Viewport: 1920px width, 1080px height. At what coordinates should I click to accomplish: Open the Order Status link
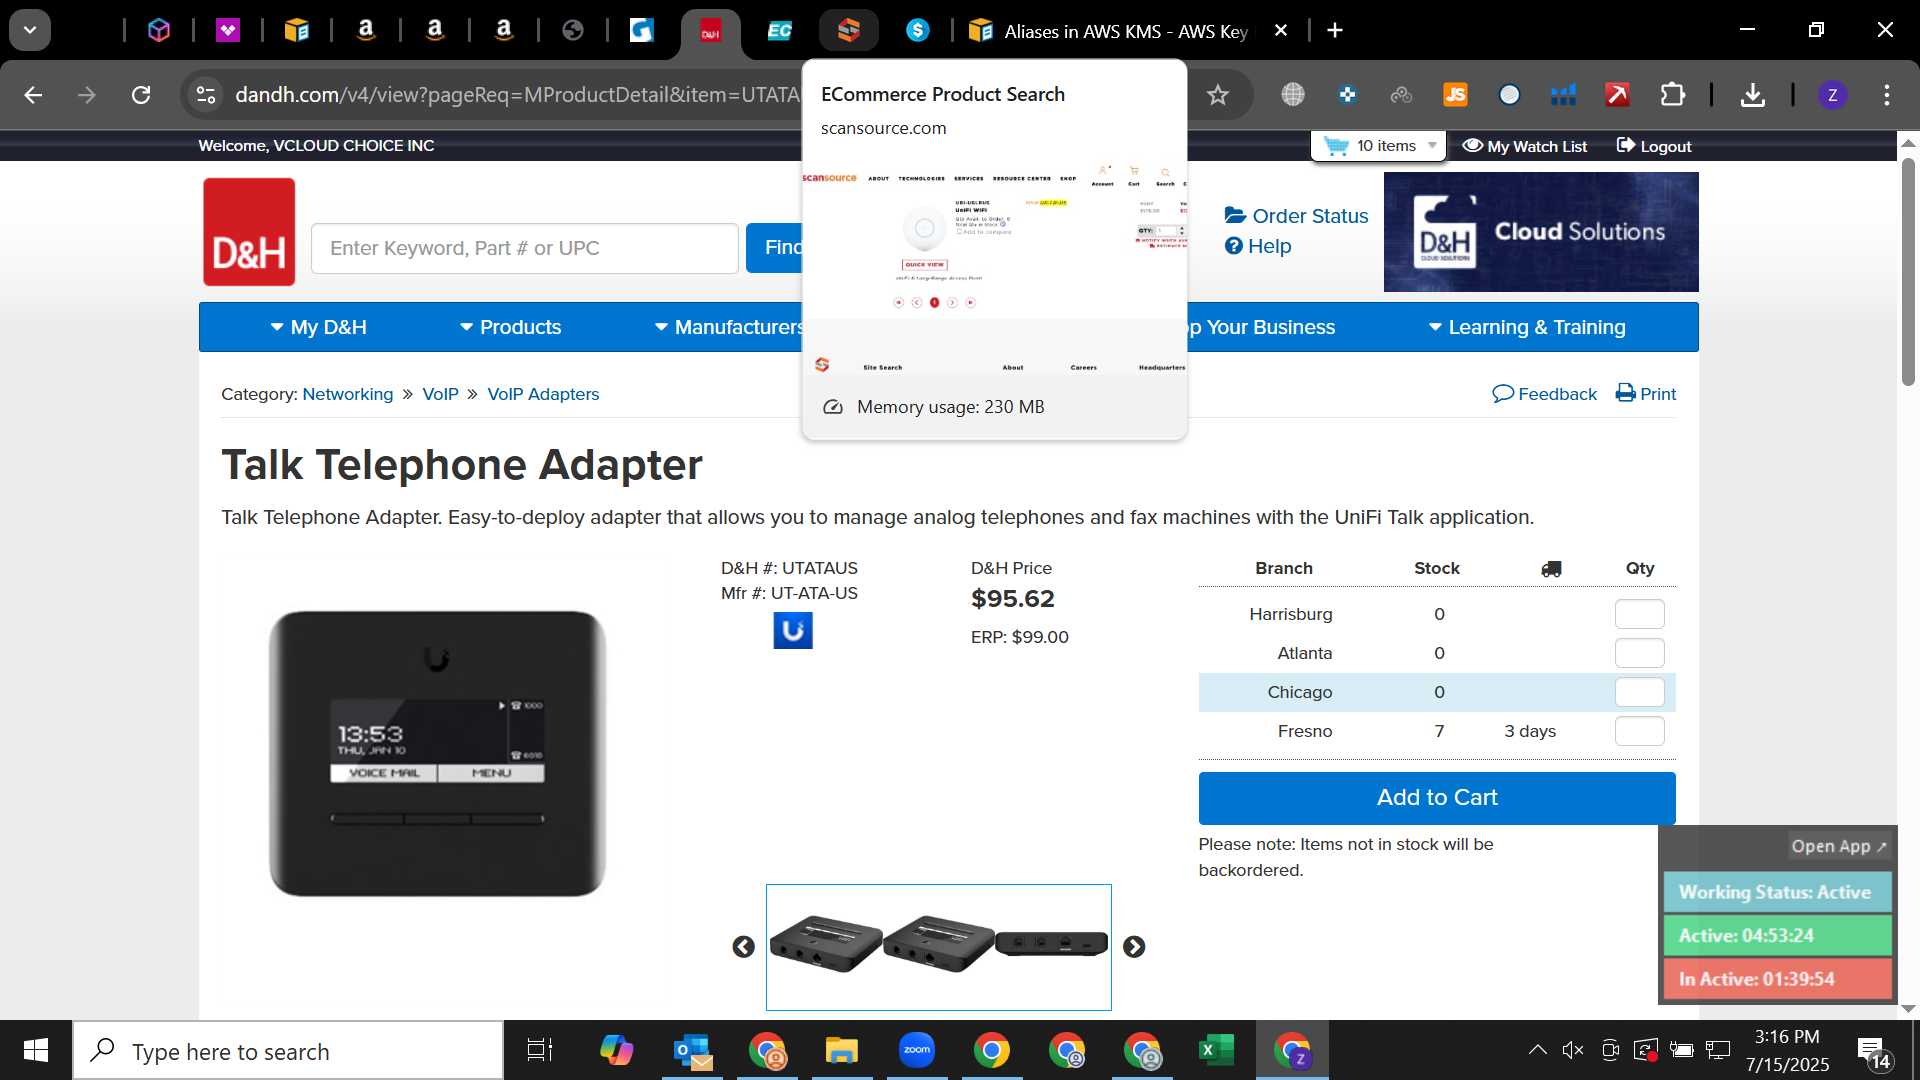[x=1297, y=216]
